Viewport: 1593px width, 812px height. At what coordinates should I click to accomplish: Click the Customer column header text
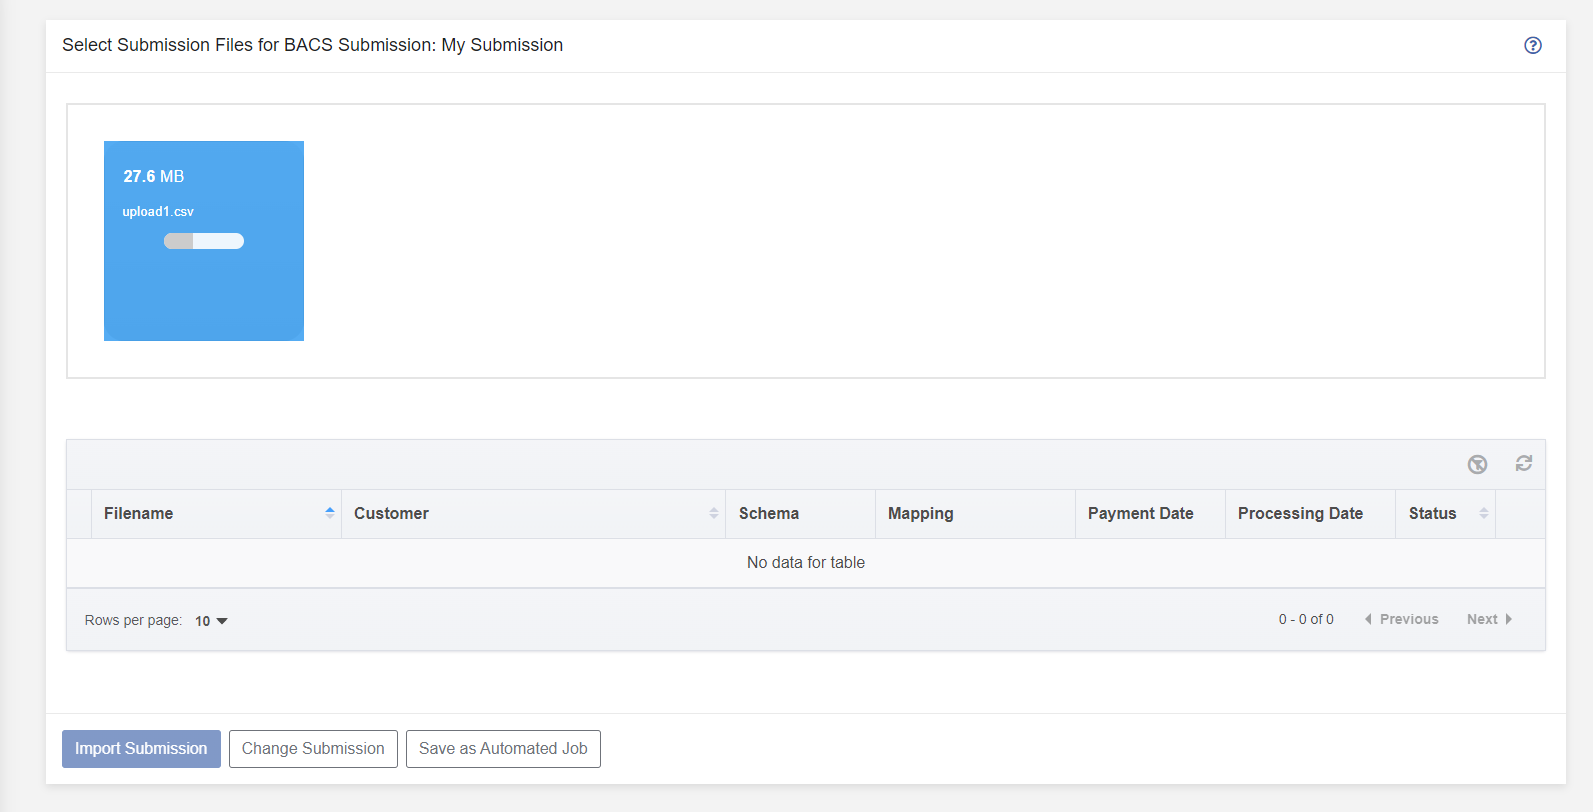pyautogui.click(x=391, y=513)
